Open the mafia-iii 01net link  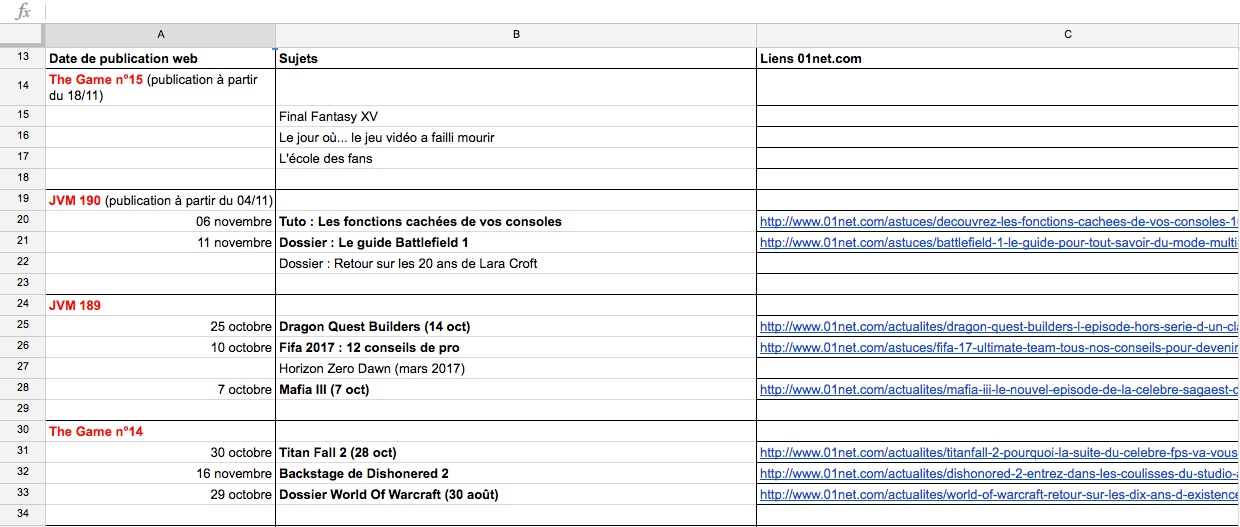[999, 389]
